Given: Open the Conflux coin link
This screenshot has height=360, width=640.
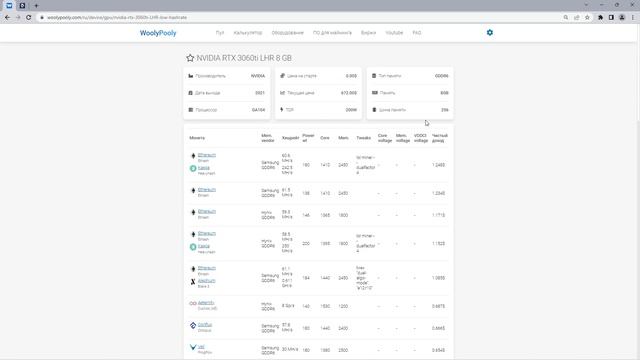Looking at the screenshot, I should 205,325.
